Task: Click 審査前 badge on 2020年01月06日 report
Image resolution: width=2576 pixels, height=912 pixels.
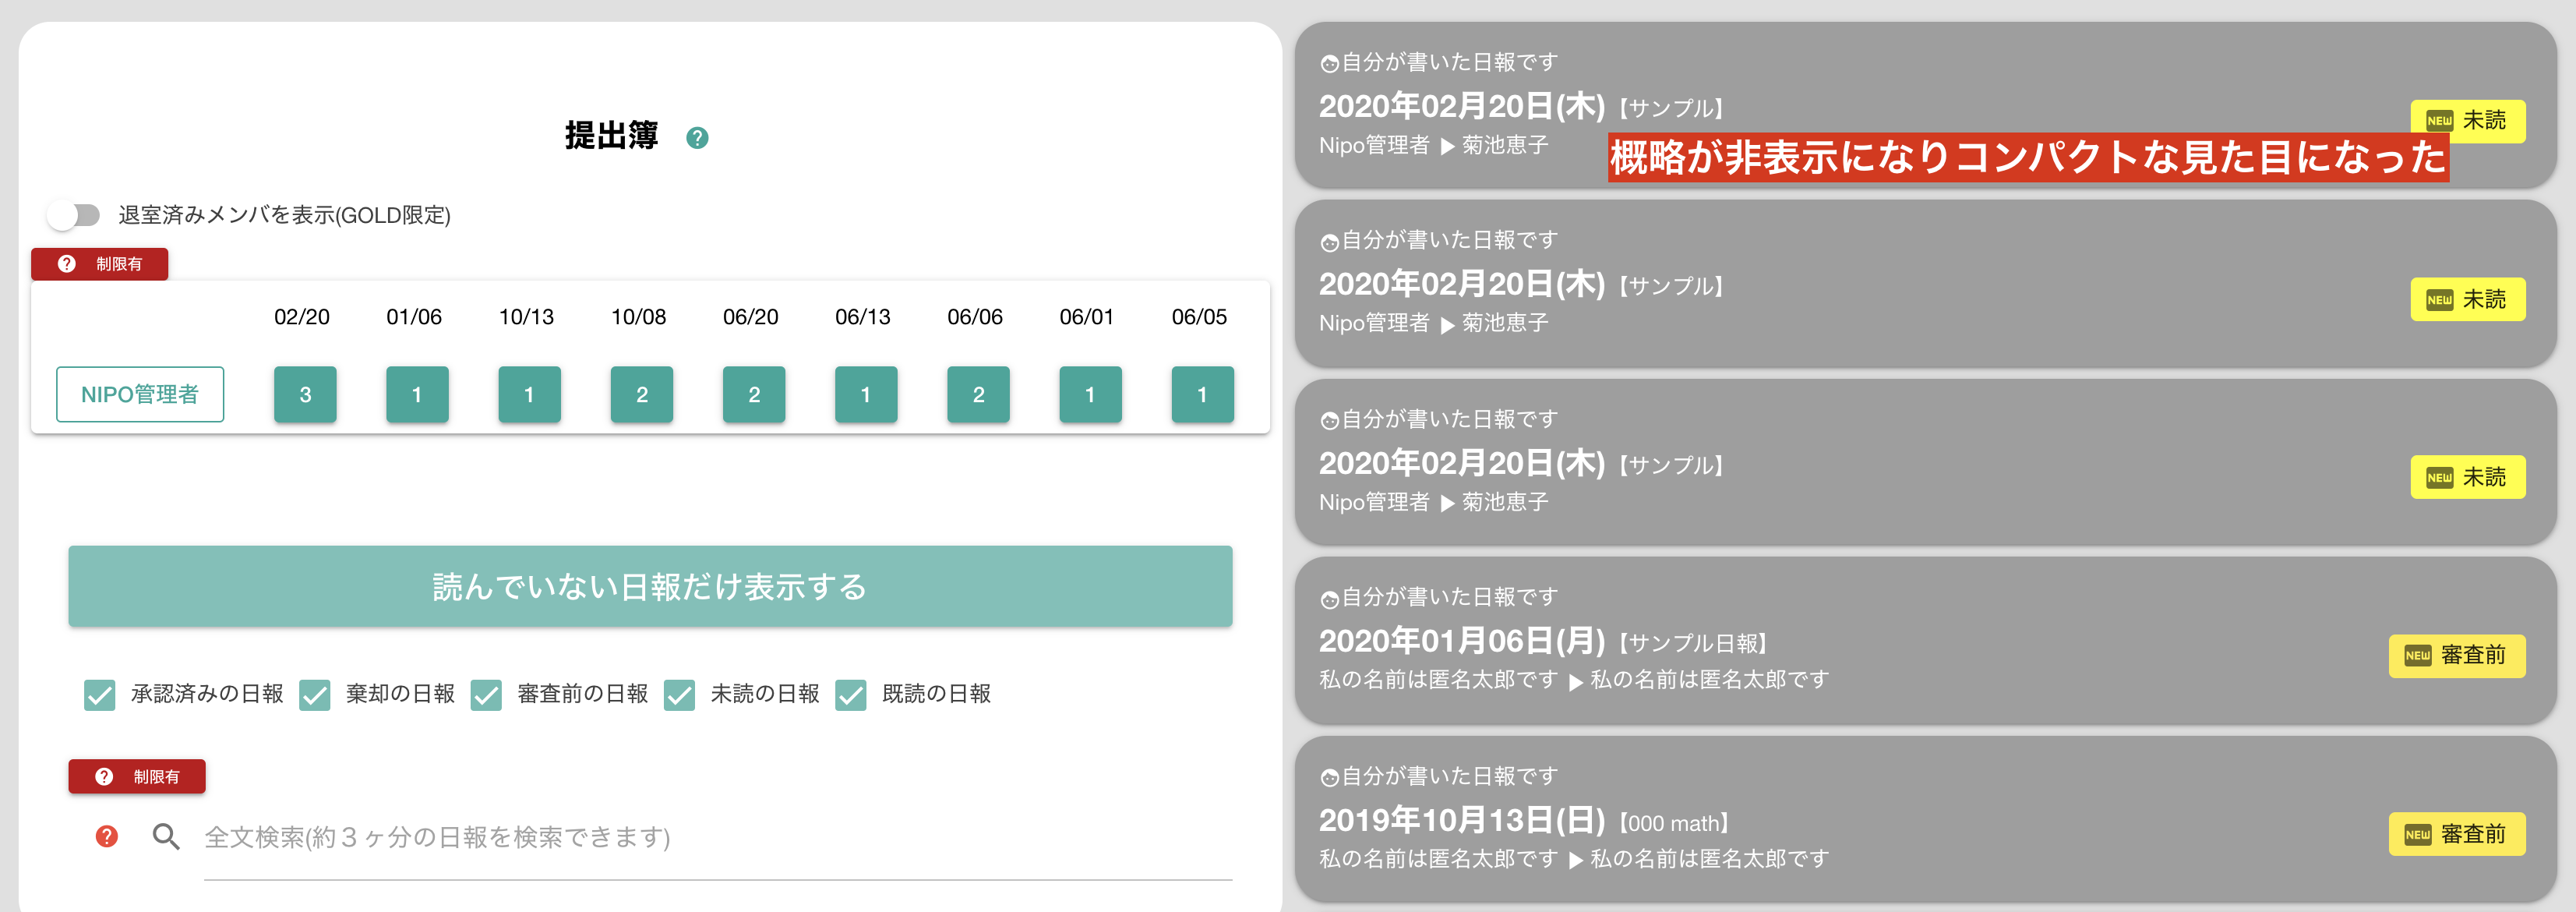Action: tap(2456, 655)
